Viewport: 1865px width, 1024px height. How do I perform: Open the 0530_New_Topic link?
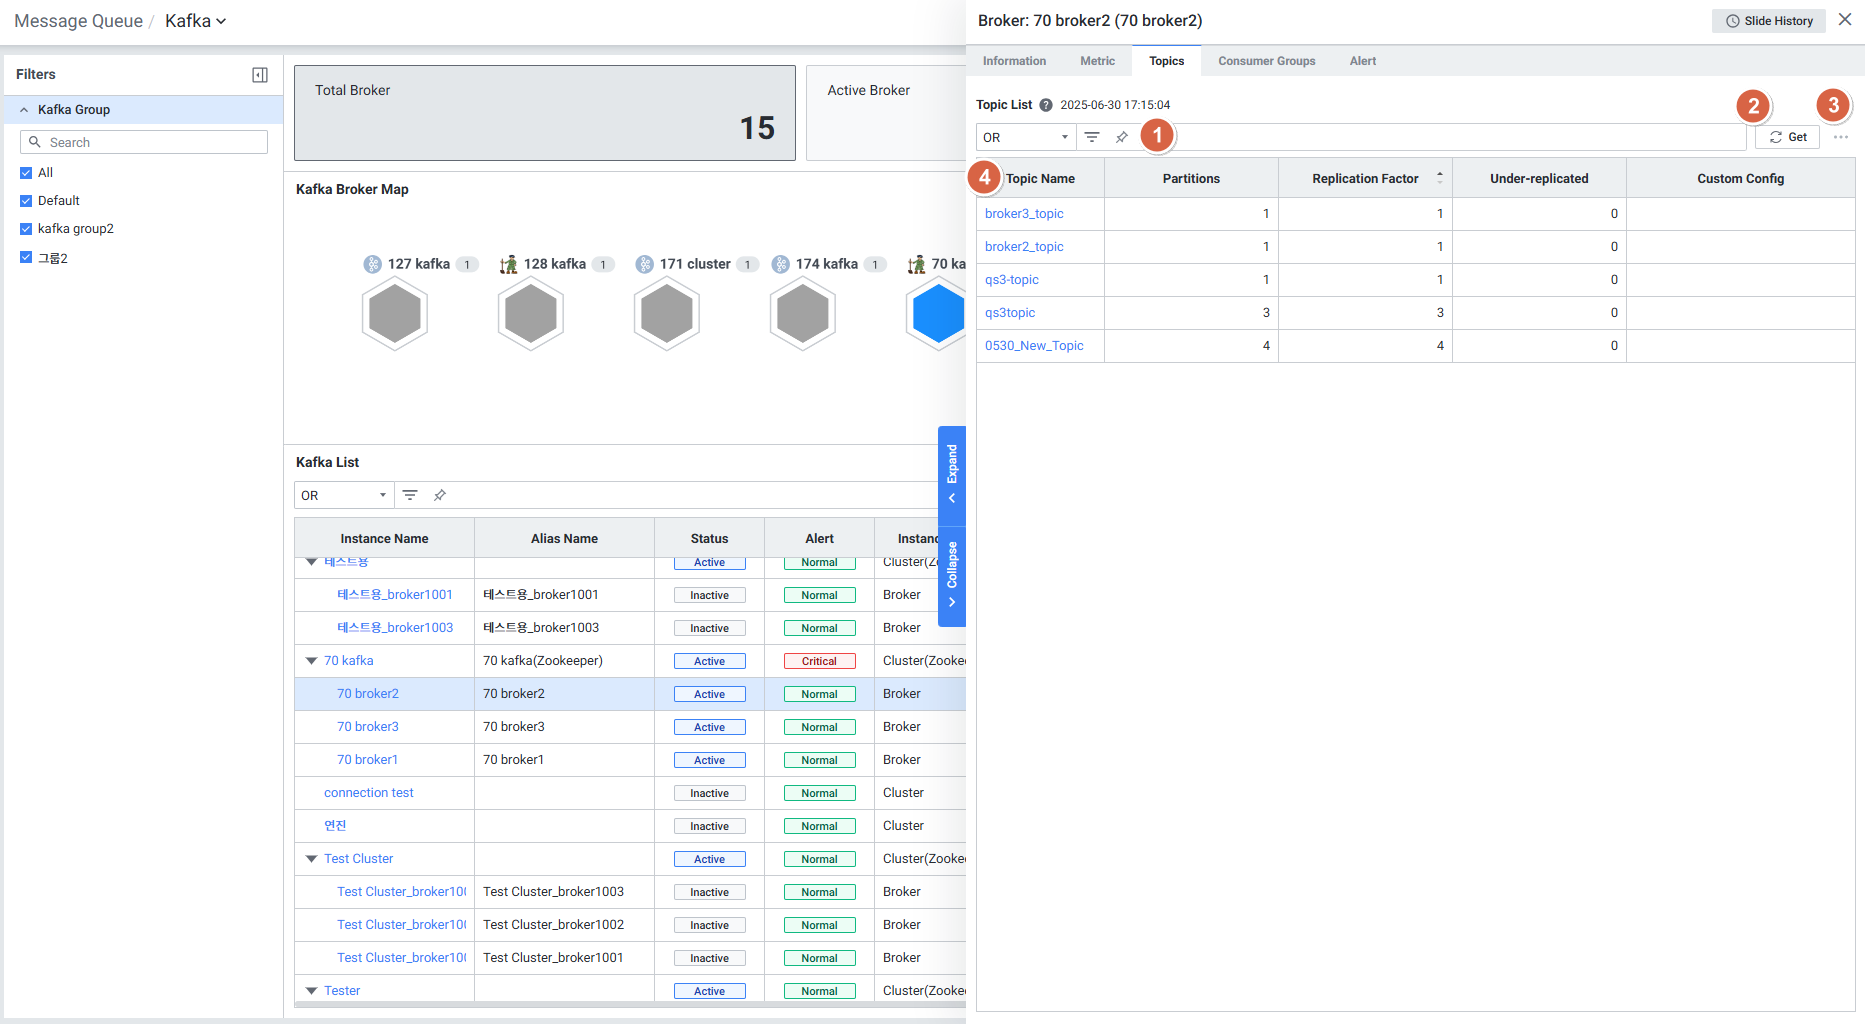click(1034, 346)
